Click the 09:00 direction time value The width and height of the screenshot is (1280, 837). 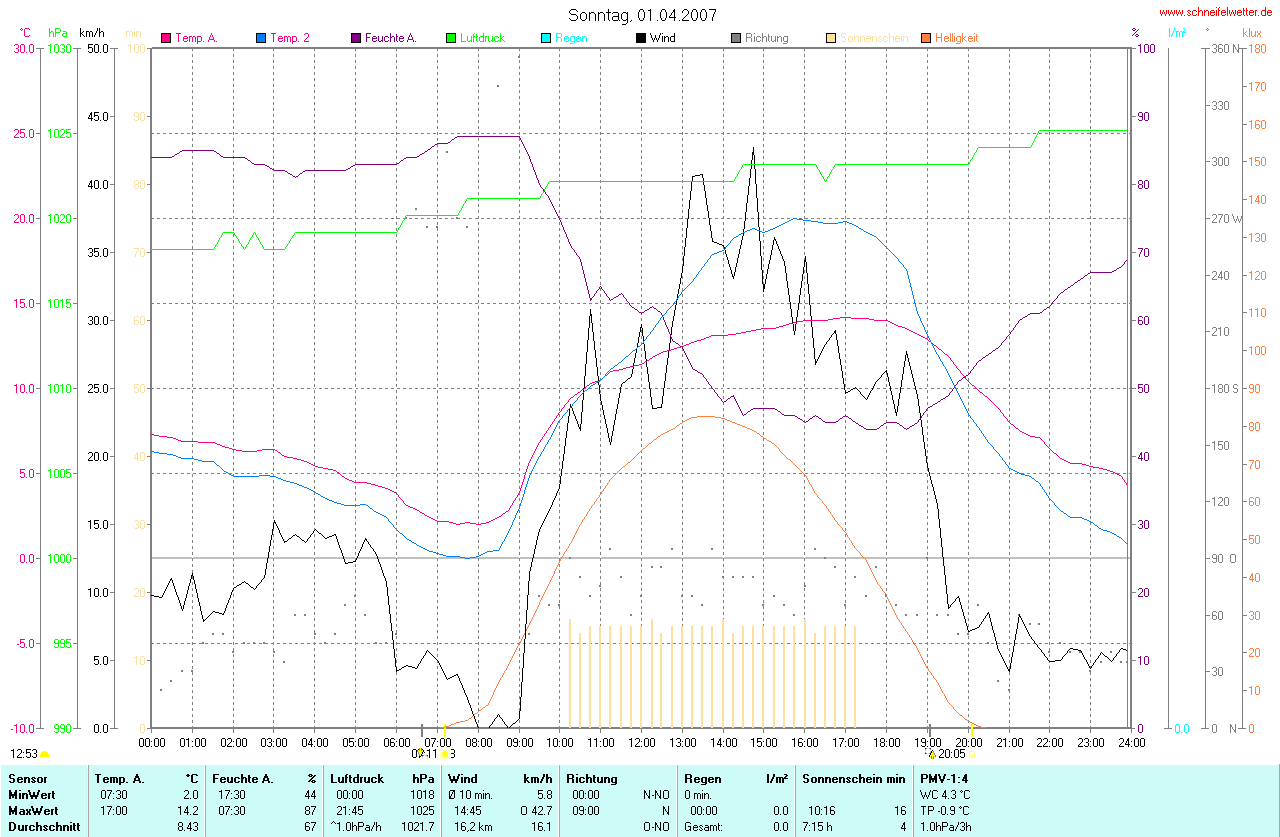pos(586,811)
